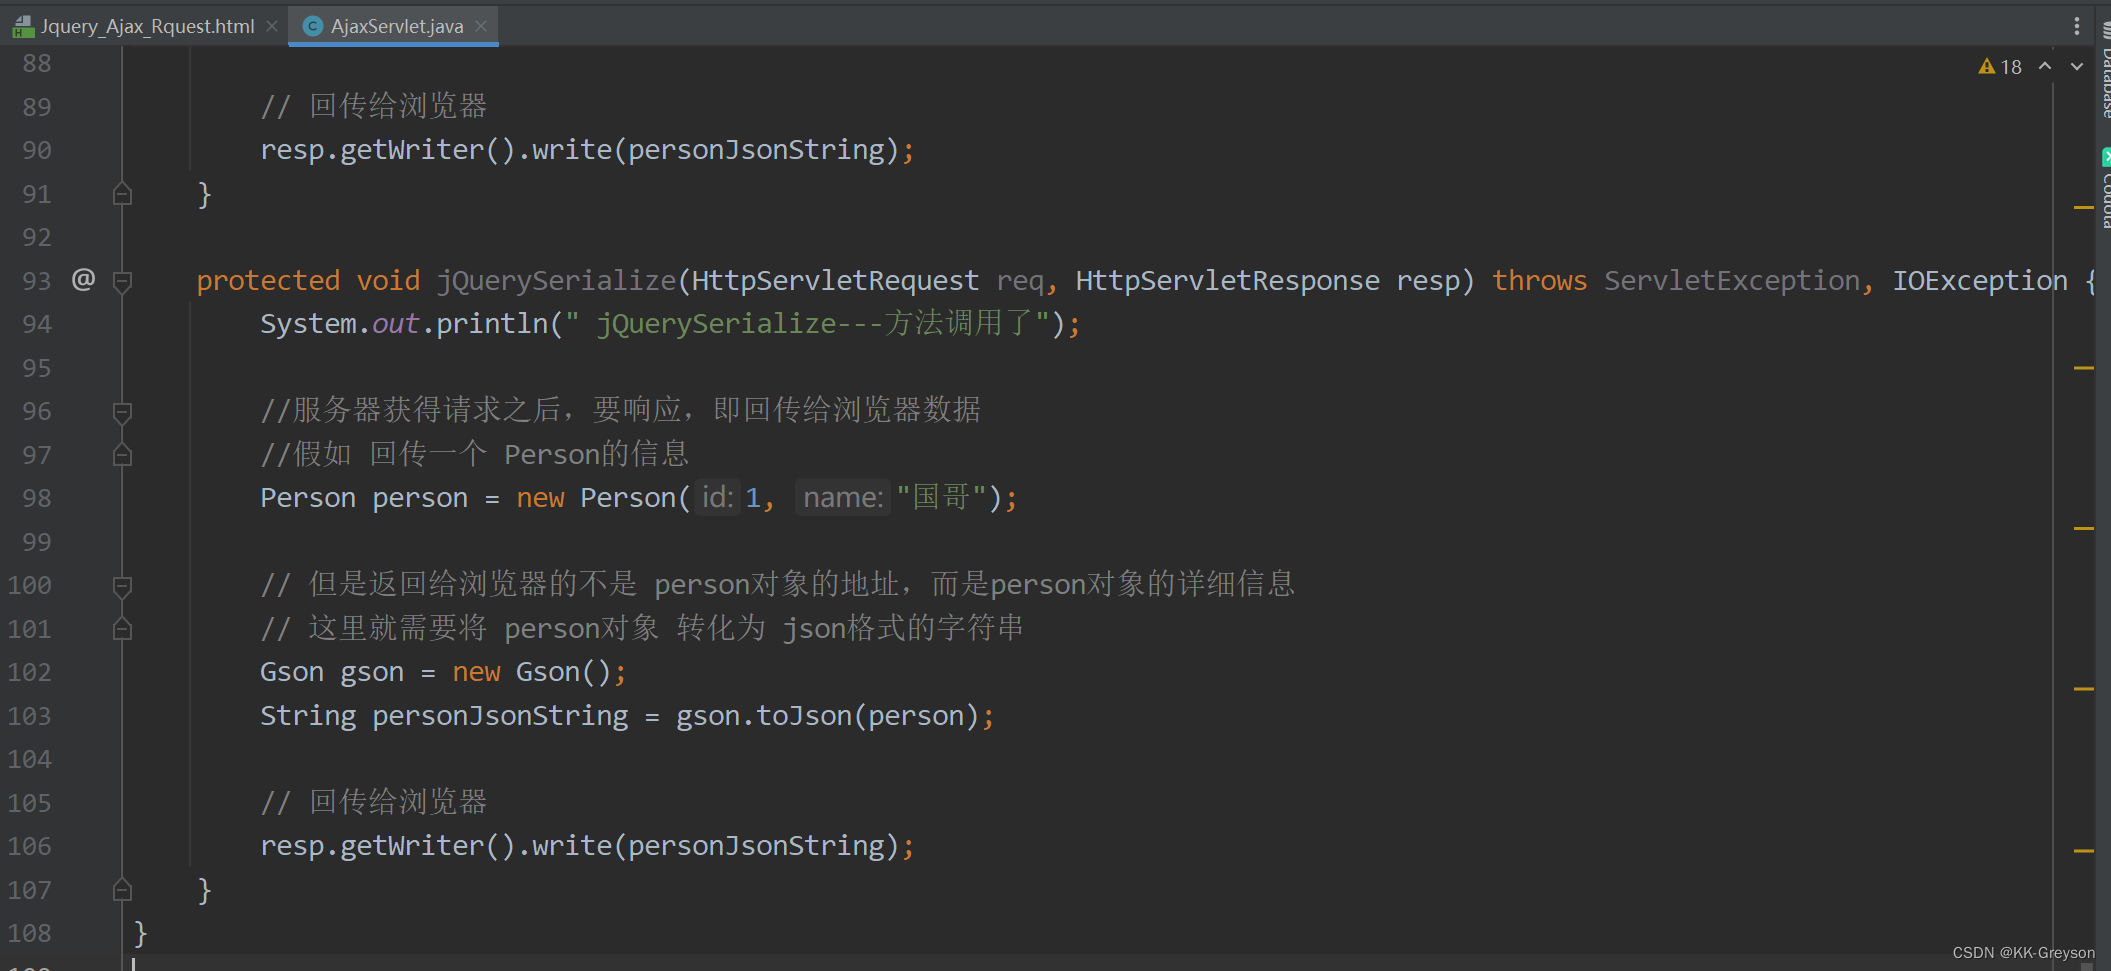Open the editor tabs options menu
Image resolution: width=2111 pixels, height=971 pixels.
(x=2077, y=26)
